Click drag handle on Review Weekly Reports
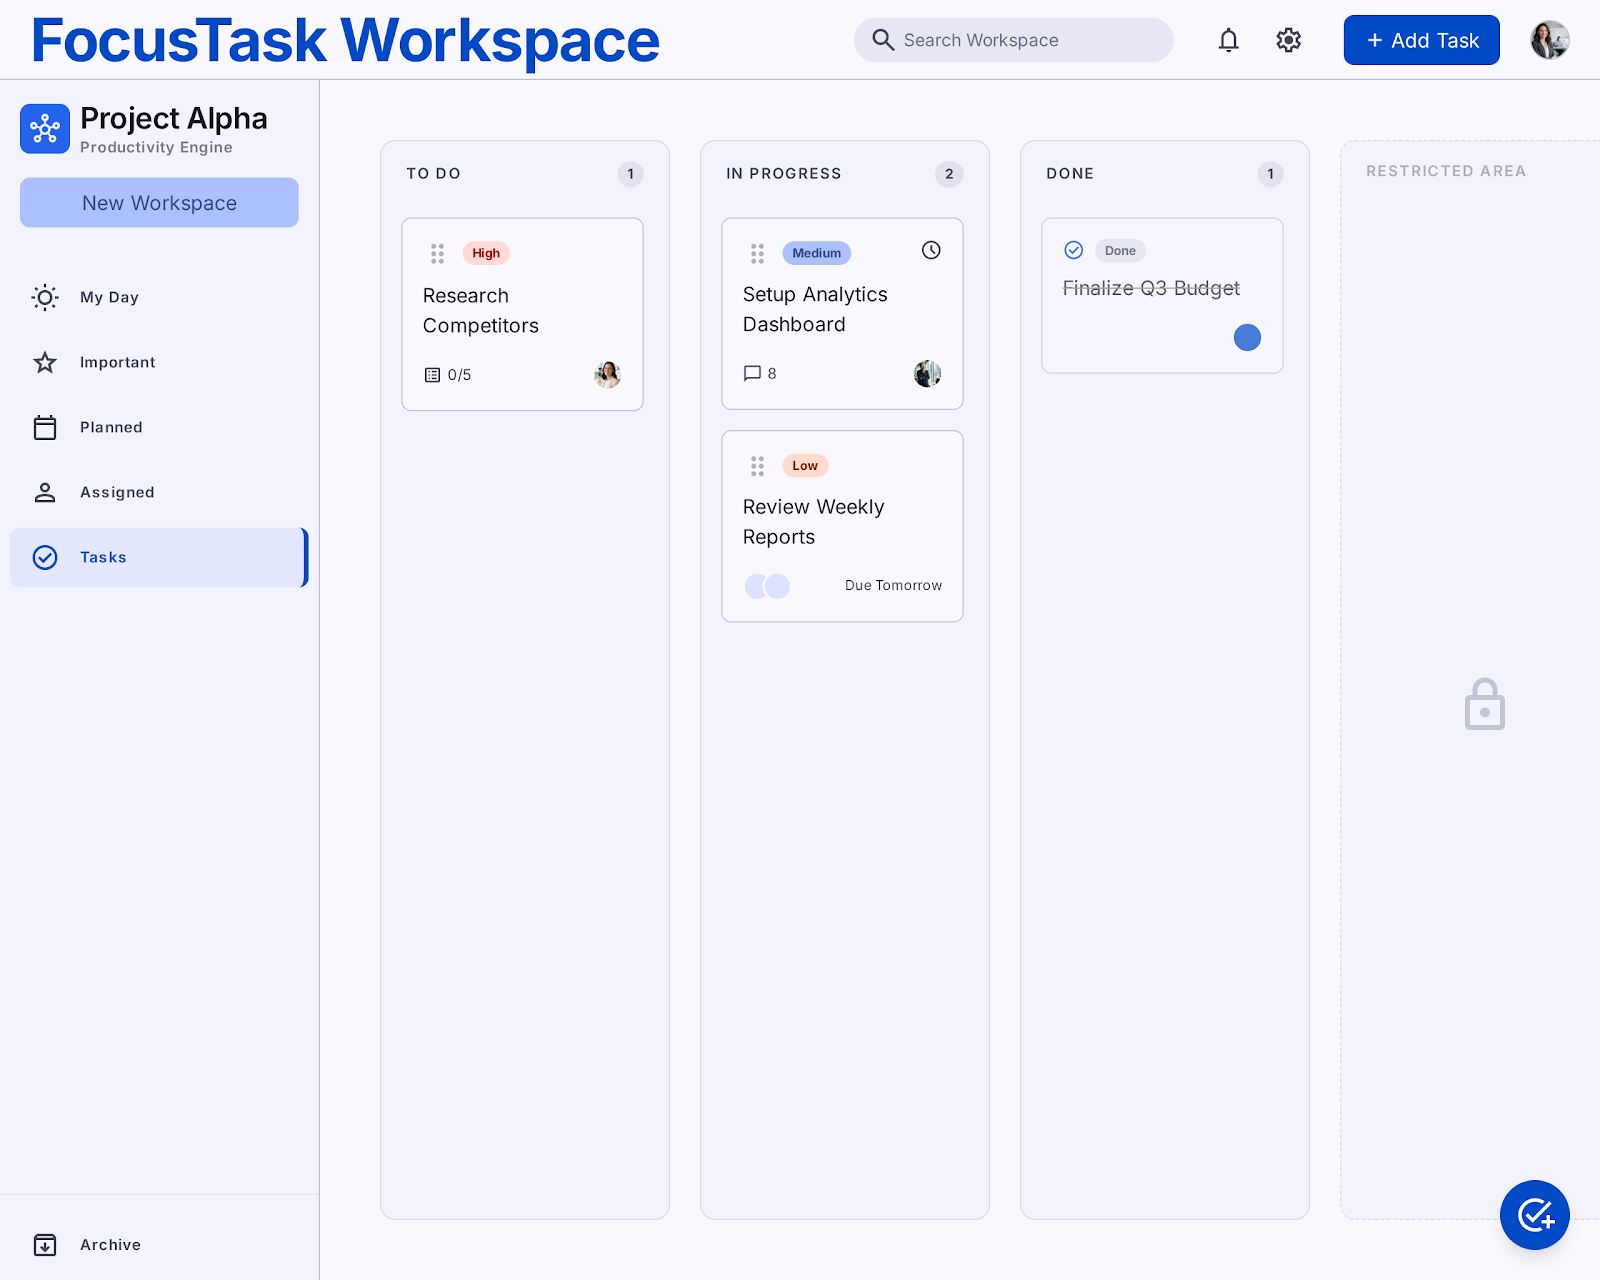The width and height of the screenshot is (1600, 1280). point(757,466)
